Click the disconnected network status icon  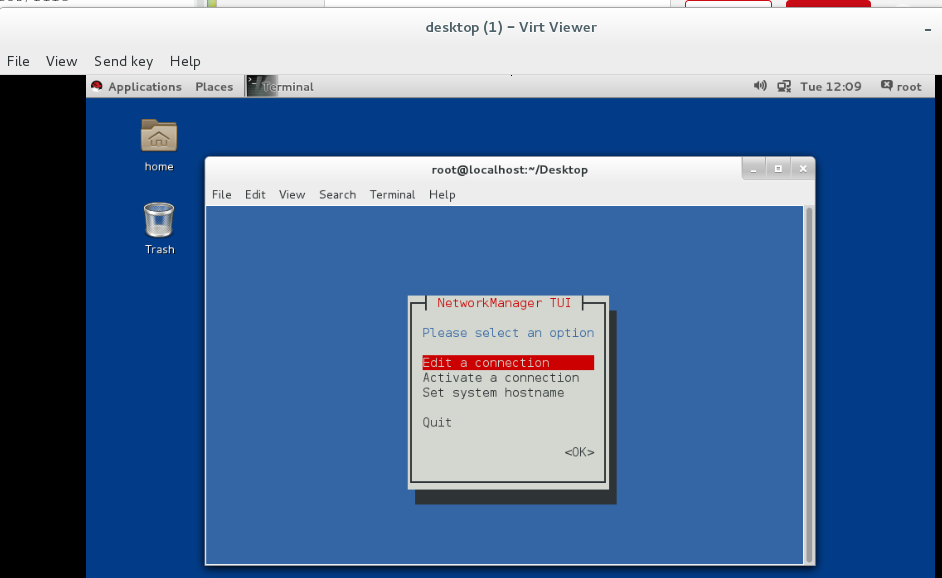pyautogui.click(x=786, y=86)
